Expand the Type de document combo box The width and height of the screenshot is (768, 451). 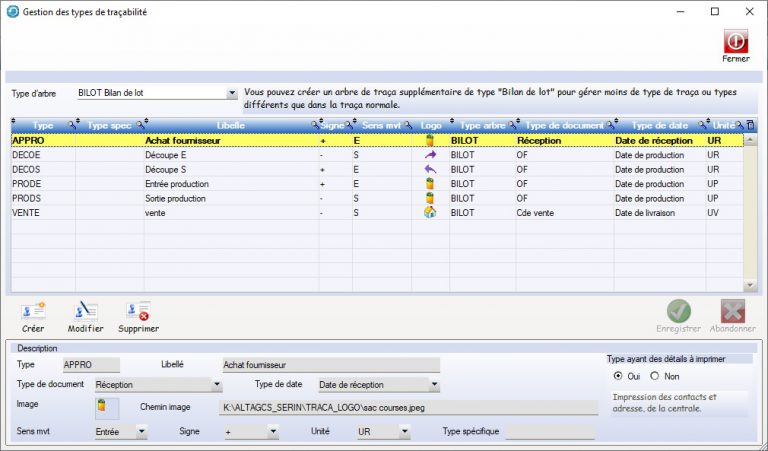click(x=217, y=384)
